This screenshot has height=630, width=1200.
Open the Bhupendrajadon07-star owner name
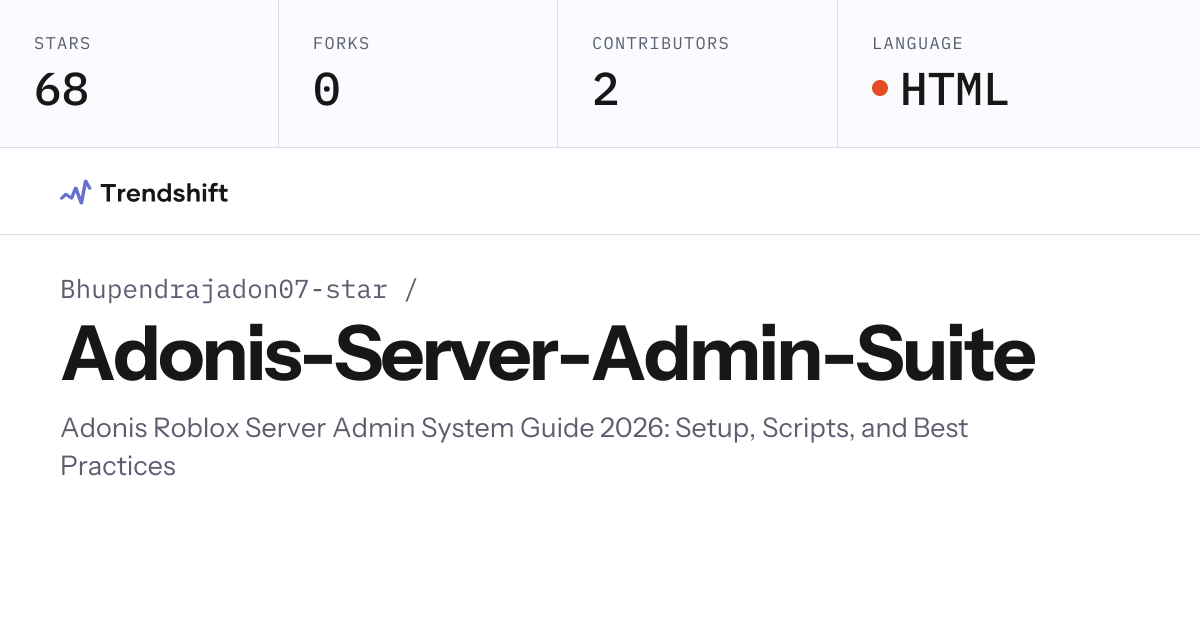pyautogui.click(x=224, y=289)
